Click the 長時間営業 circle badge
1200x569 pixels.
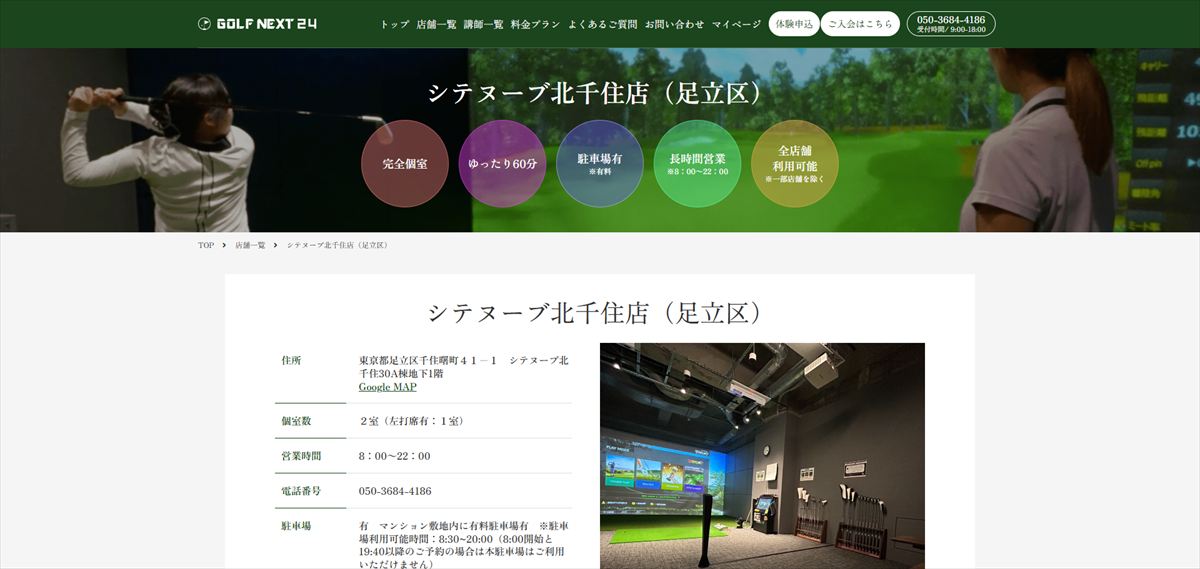click(x=697, y=163)
